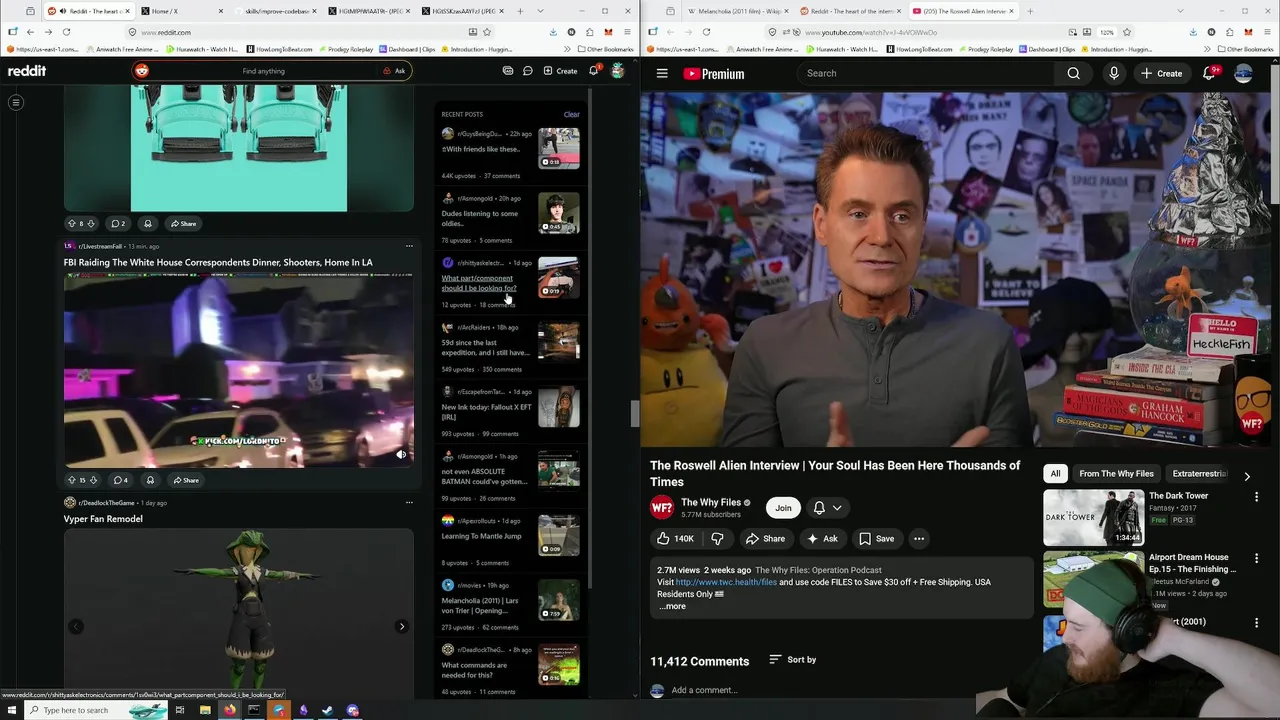Click Reddit page scrollbar thumb
This screenshot has width=1280, height=720.
[634, 413]
